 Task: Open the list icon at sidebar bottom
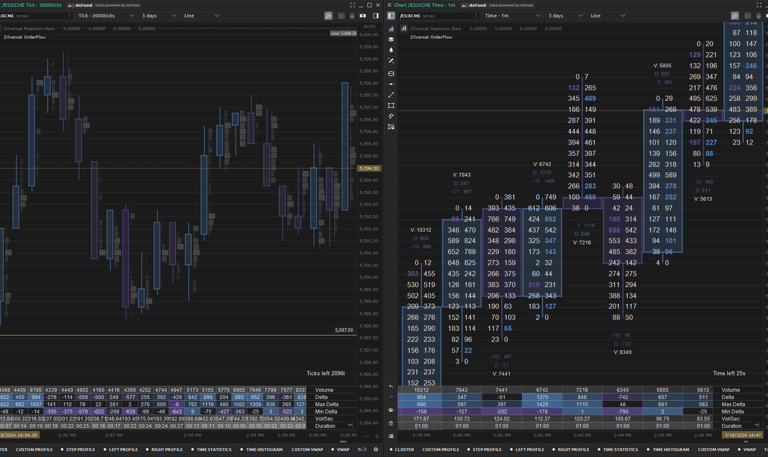391,435
